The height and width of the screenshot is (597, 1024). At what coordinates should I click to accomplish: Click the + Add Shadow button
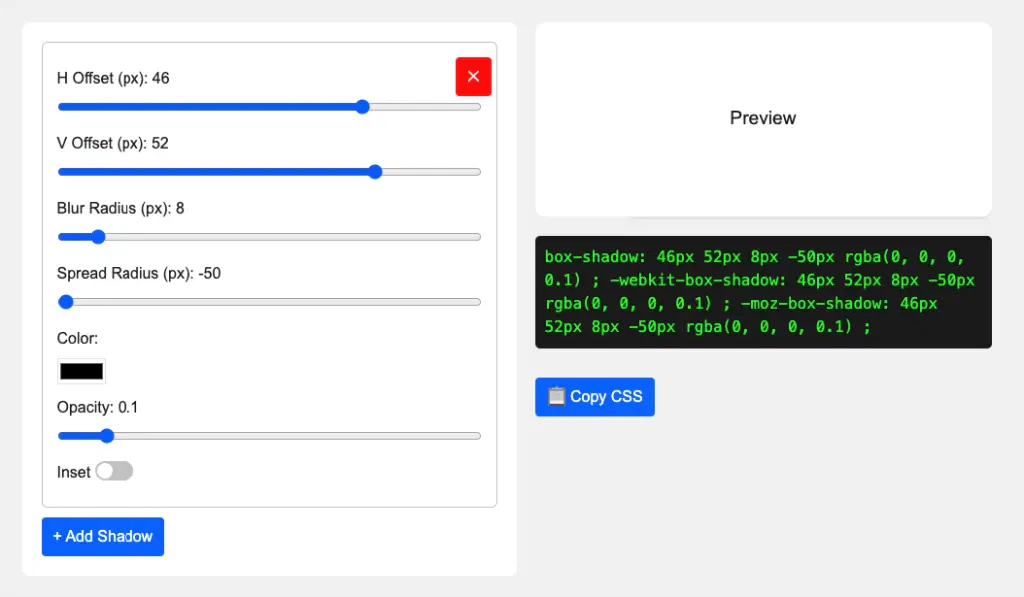(x=103, y=537)
